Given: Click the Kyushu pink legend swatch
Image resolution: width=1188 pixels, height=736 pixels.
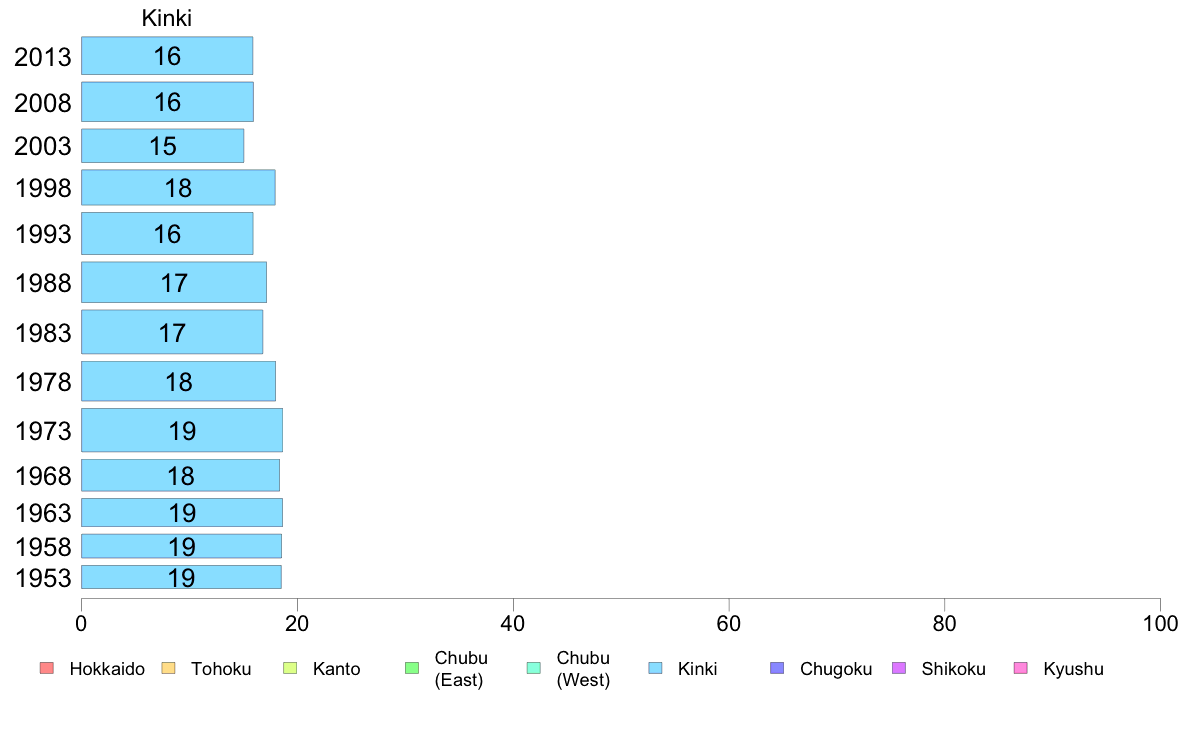Looking at the screenshot, I should click(x=1021, y=668).
